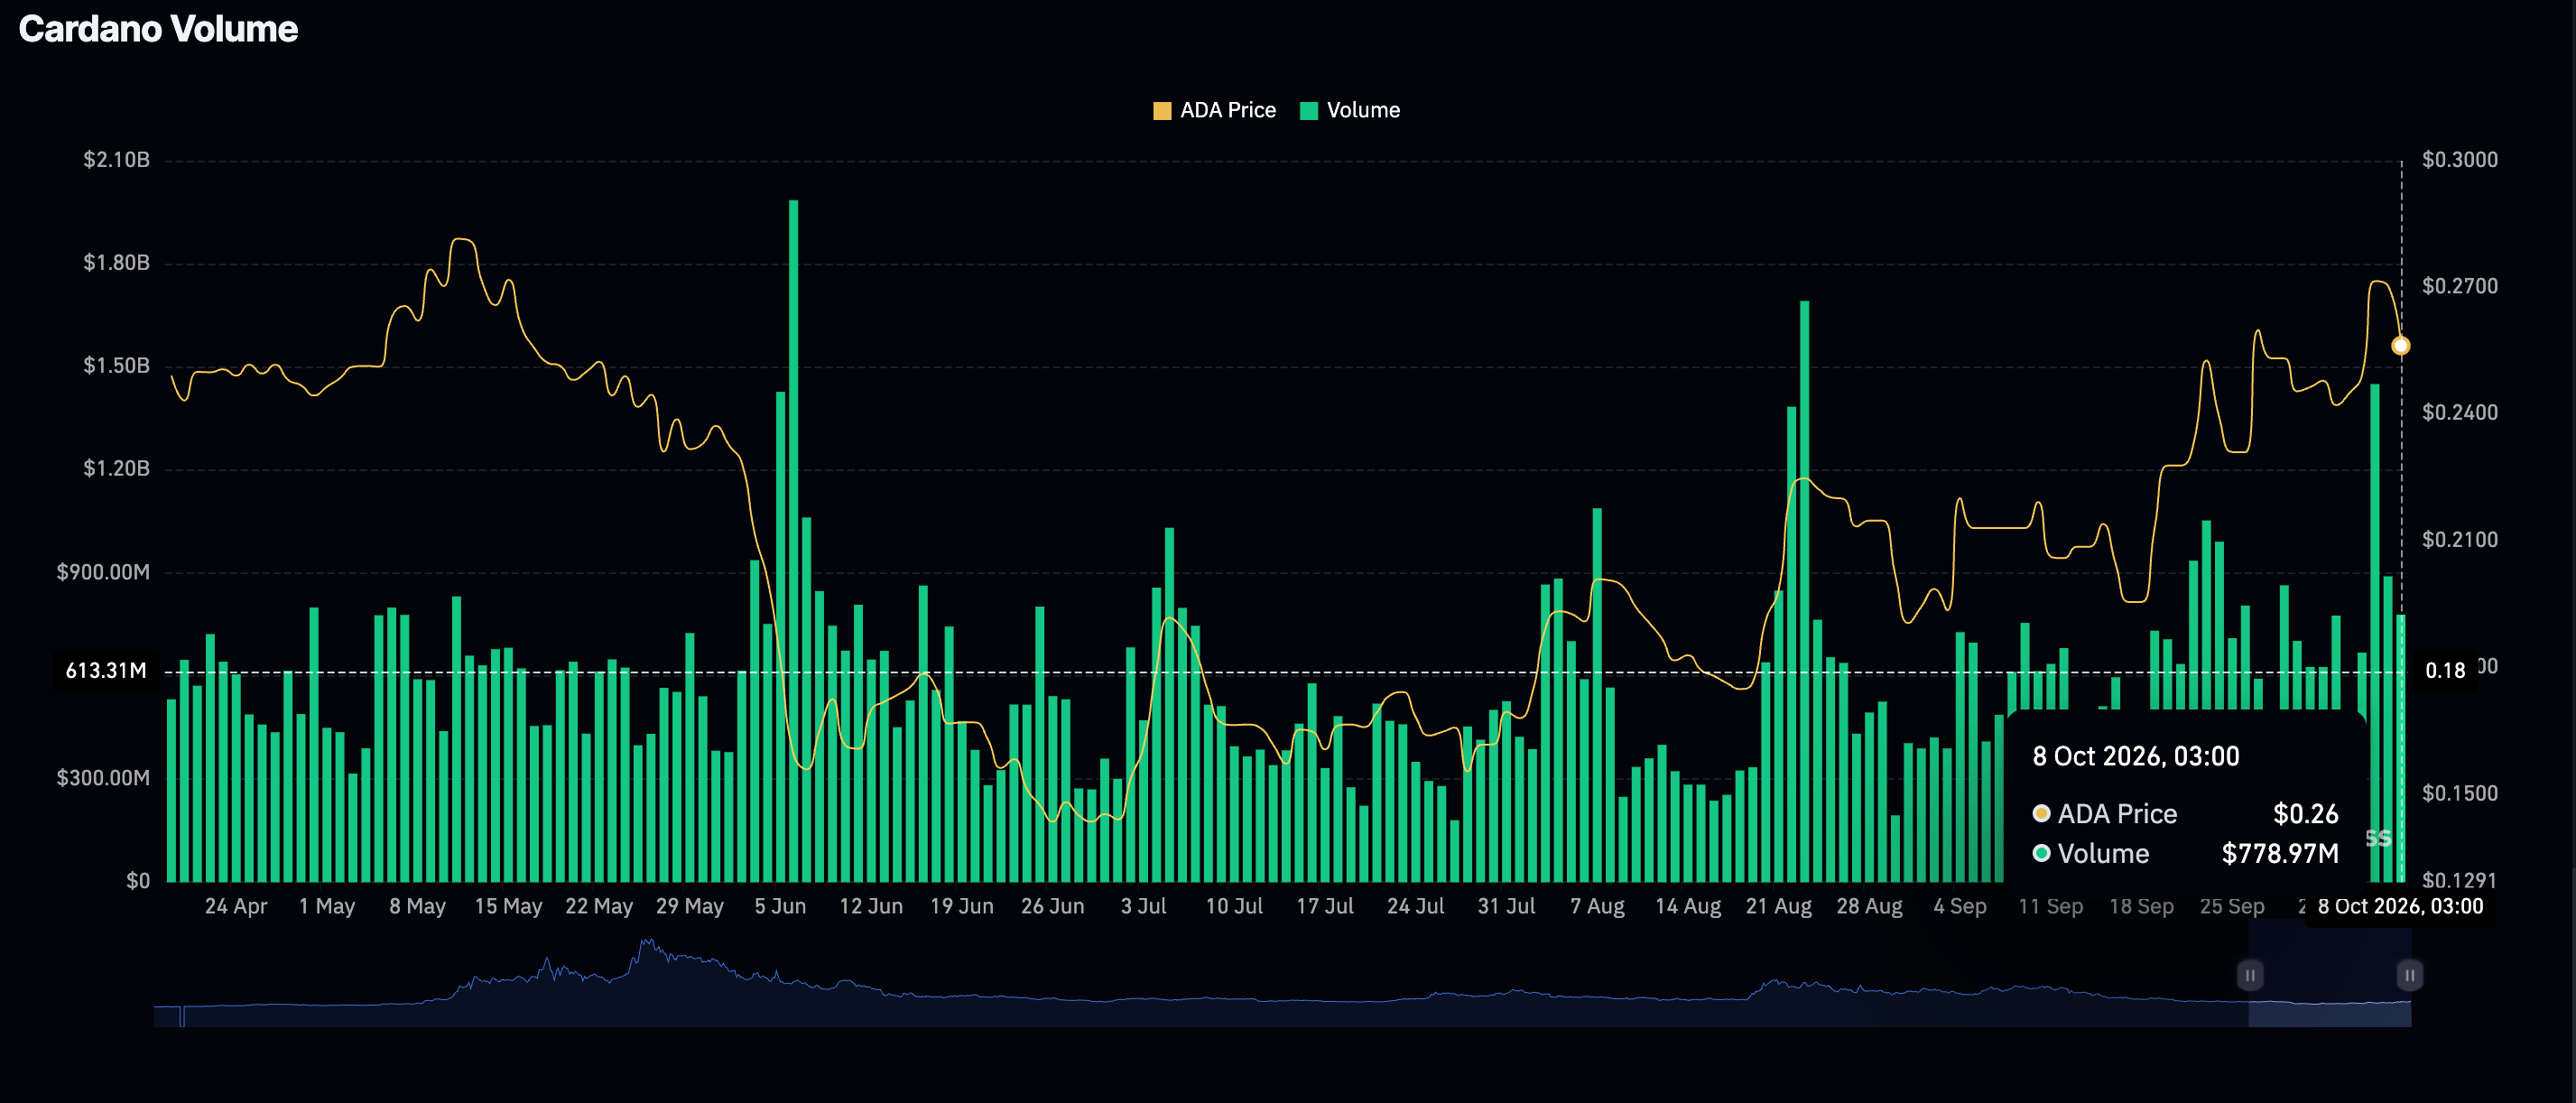The width and height of the screenshot is (2576, 1103).
Task: Click the $300.00M left axis label
Action: pos(103,778)
